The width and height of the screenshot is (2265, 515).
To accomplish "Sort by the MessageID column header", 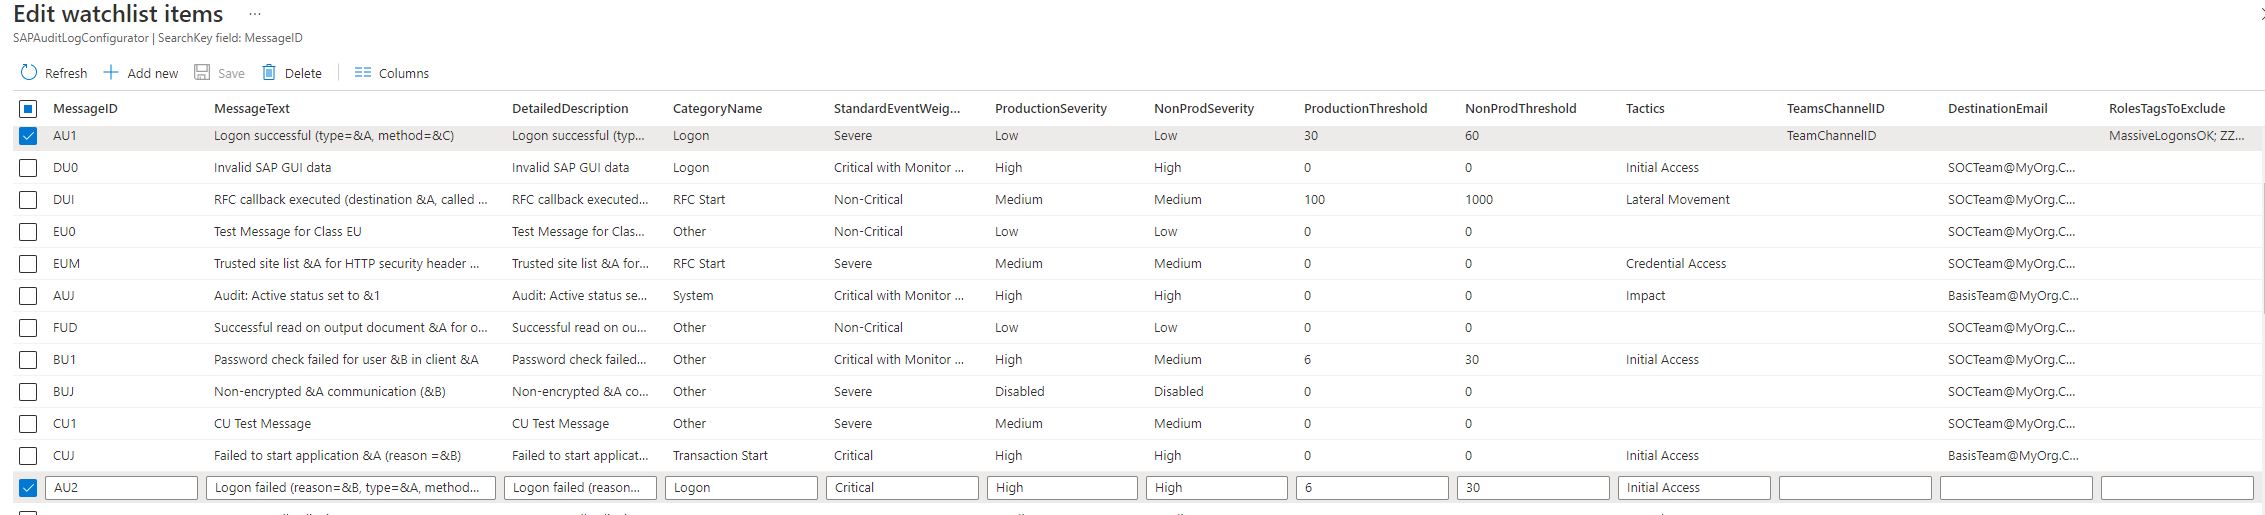I will (85, 109).
